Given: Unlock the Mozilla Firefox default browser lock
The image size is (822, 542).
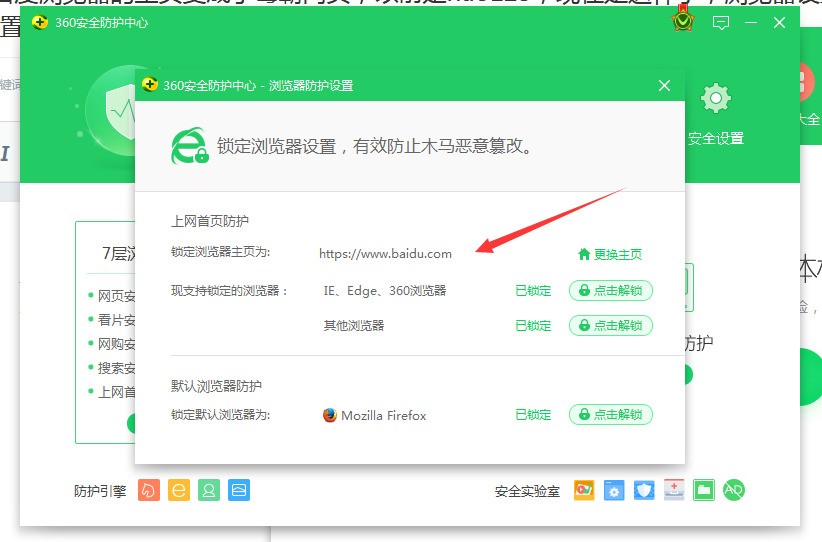Looking at the screenshot, I should pos(611,415).
